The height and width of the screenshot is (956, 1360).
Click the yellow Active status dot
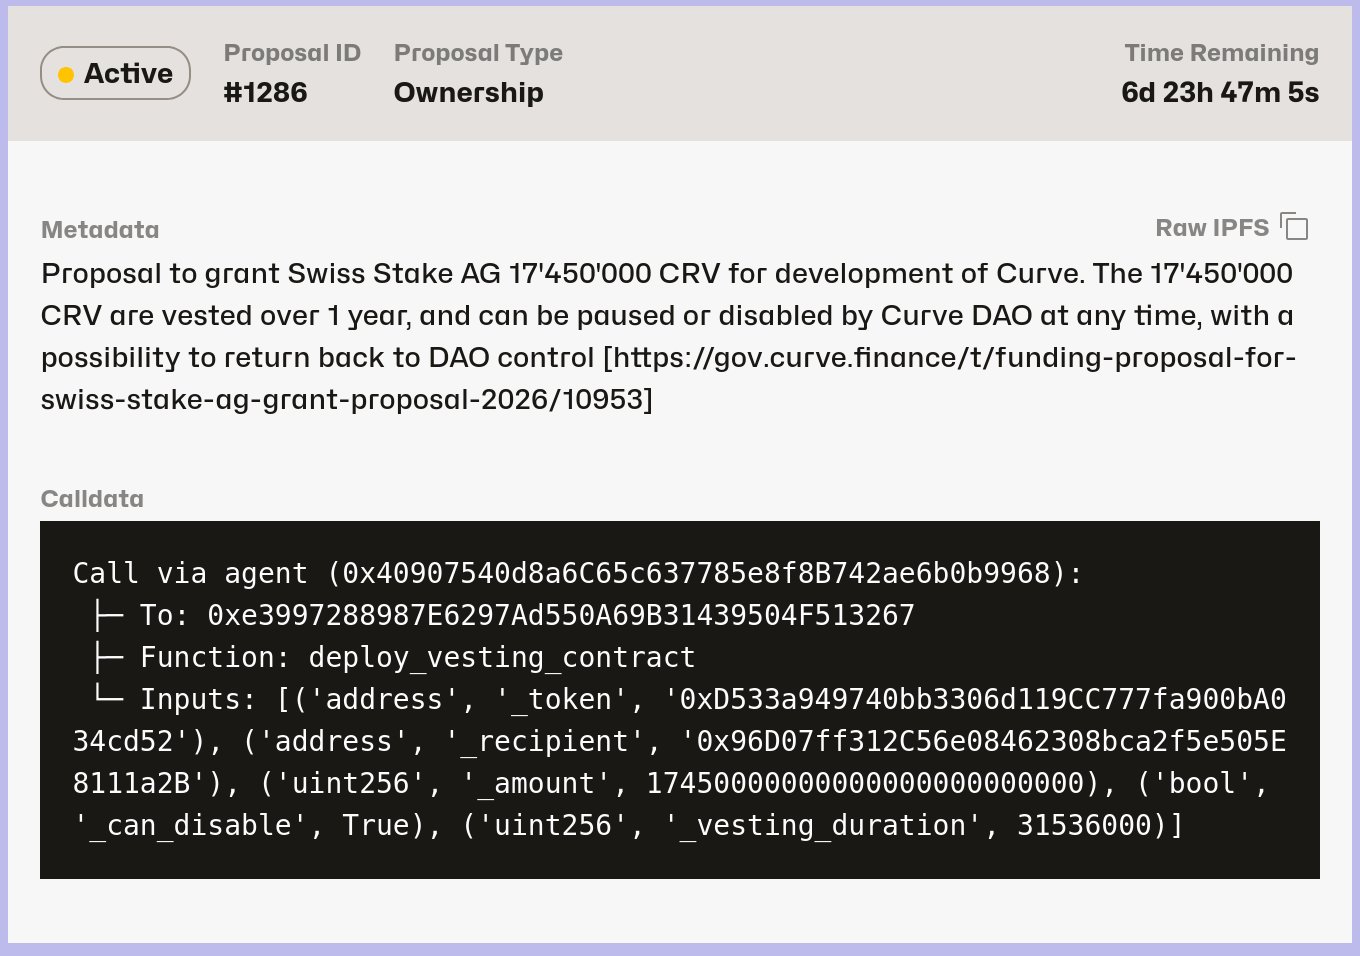(x=67, y=73)
